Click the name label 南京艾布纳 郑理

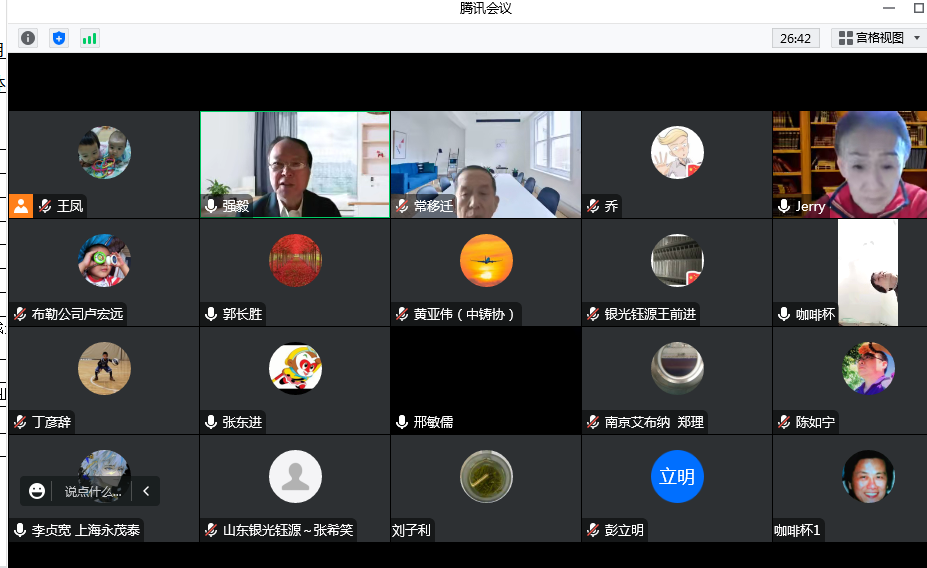tap(654, 422)
